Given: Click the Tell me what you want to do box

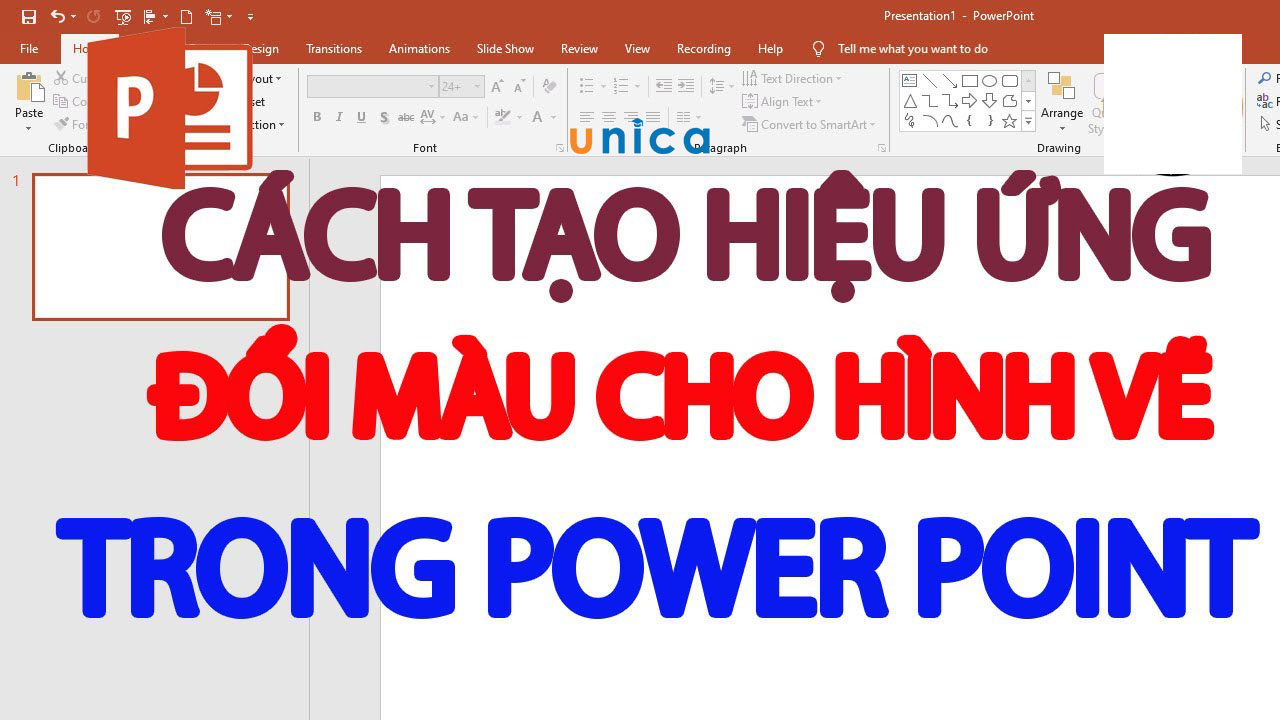Looking at the screenshot, I should point(912,49).
